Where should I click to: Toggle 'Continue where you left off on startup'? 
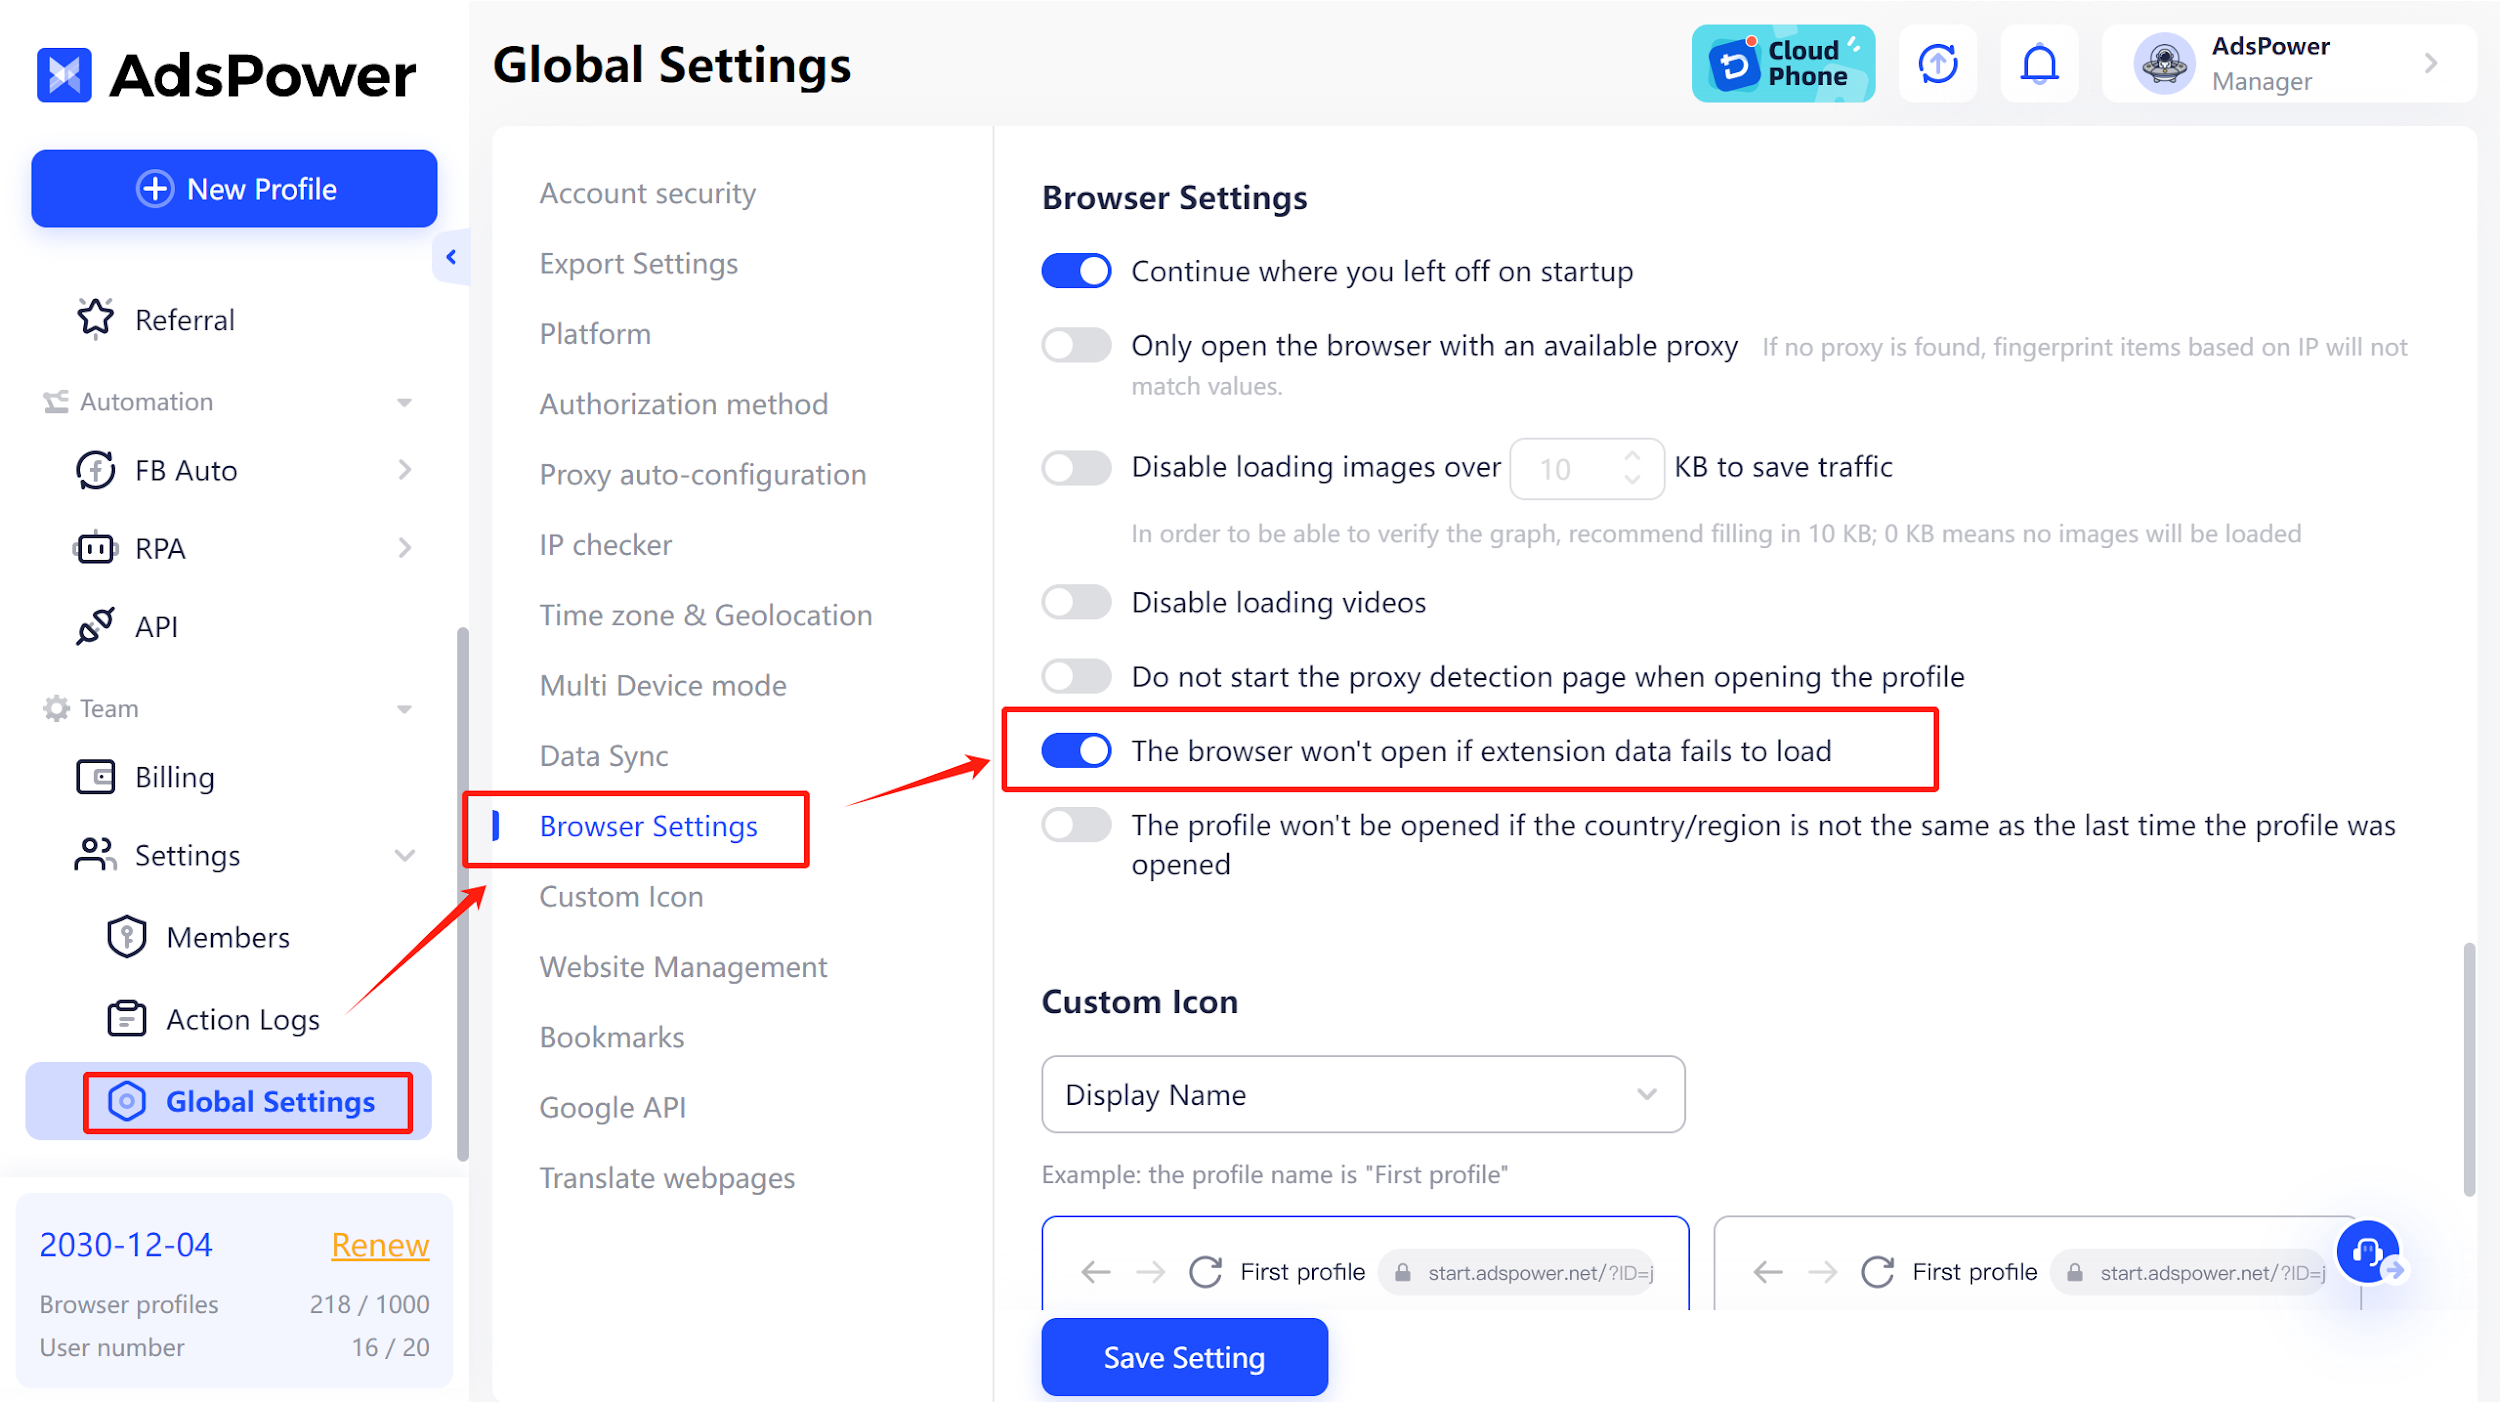click(x=1077, y=271)
